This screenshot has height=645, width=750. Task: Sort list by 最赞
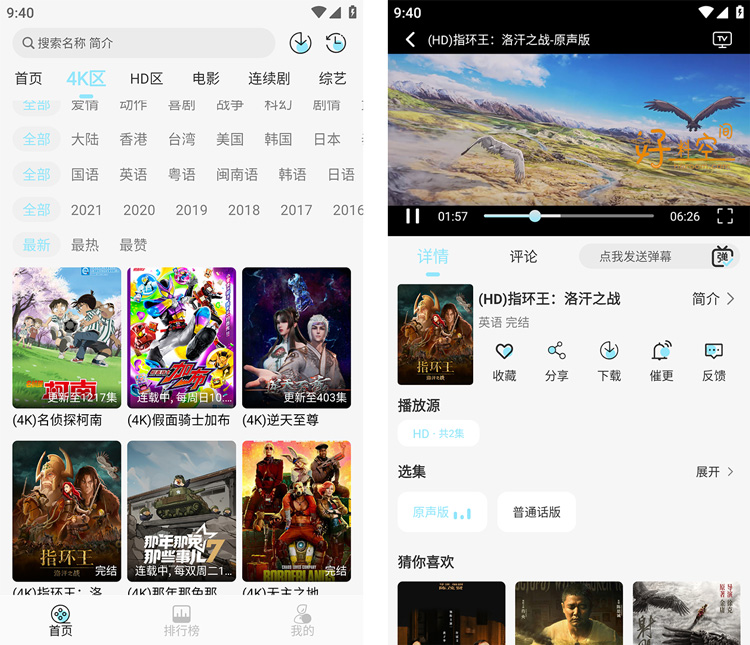tap(133, 245)
